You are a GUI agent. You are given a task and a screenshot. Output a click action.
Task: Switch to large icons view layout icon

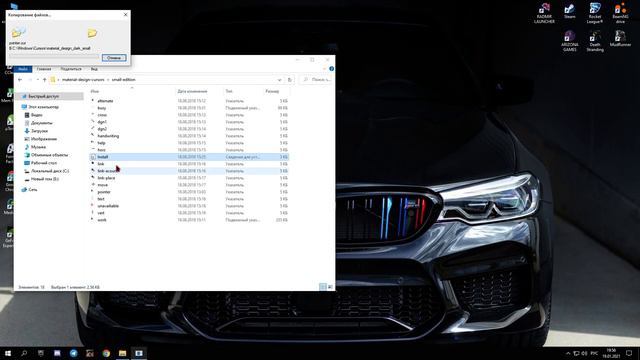pyautogui.click(x=330, y=287)
